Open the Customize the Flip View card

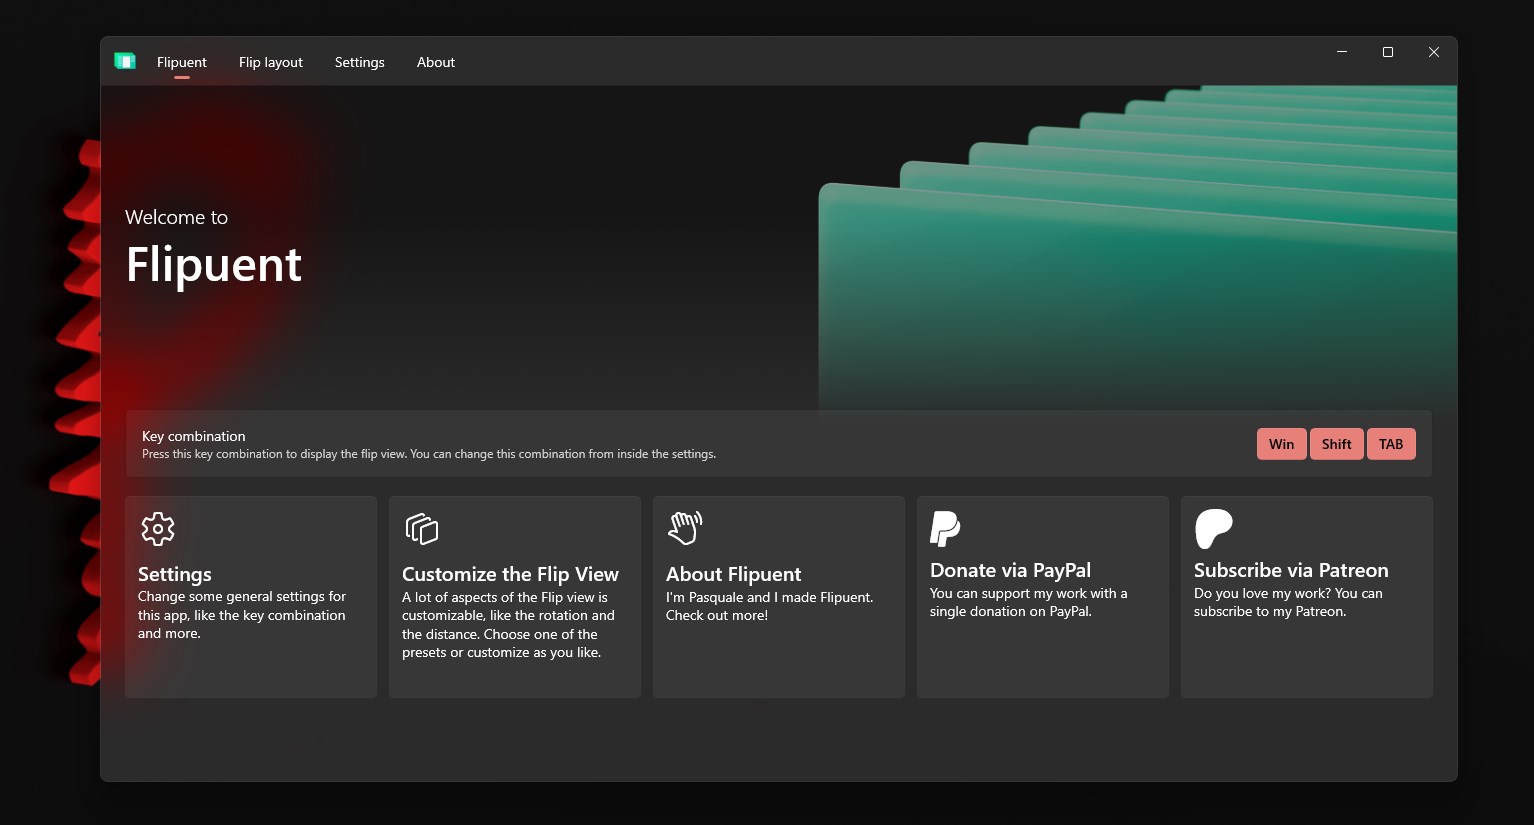pos(515,597)
